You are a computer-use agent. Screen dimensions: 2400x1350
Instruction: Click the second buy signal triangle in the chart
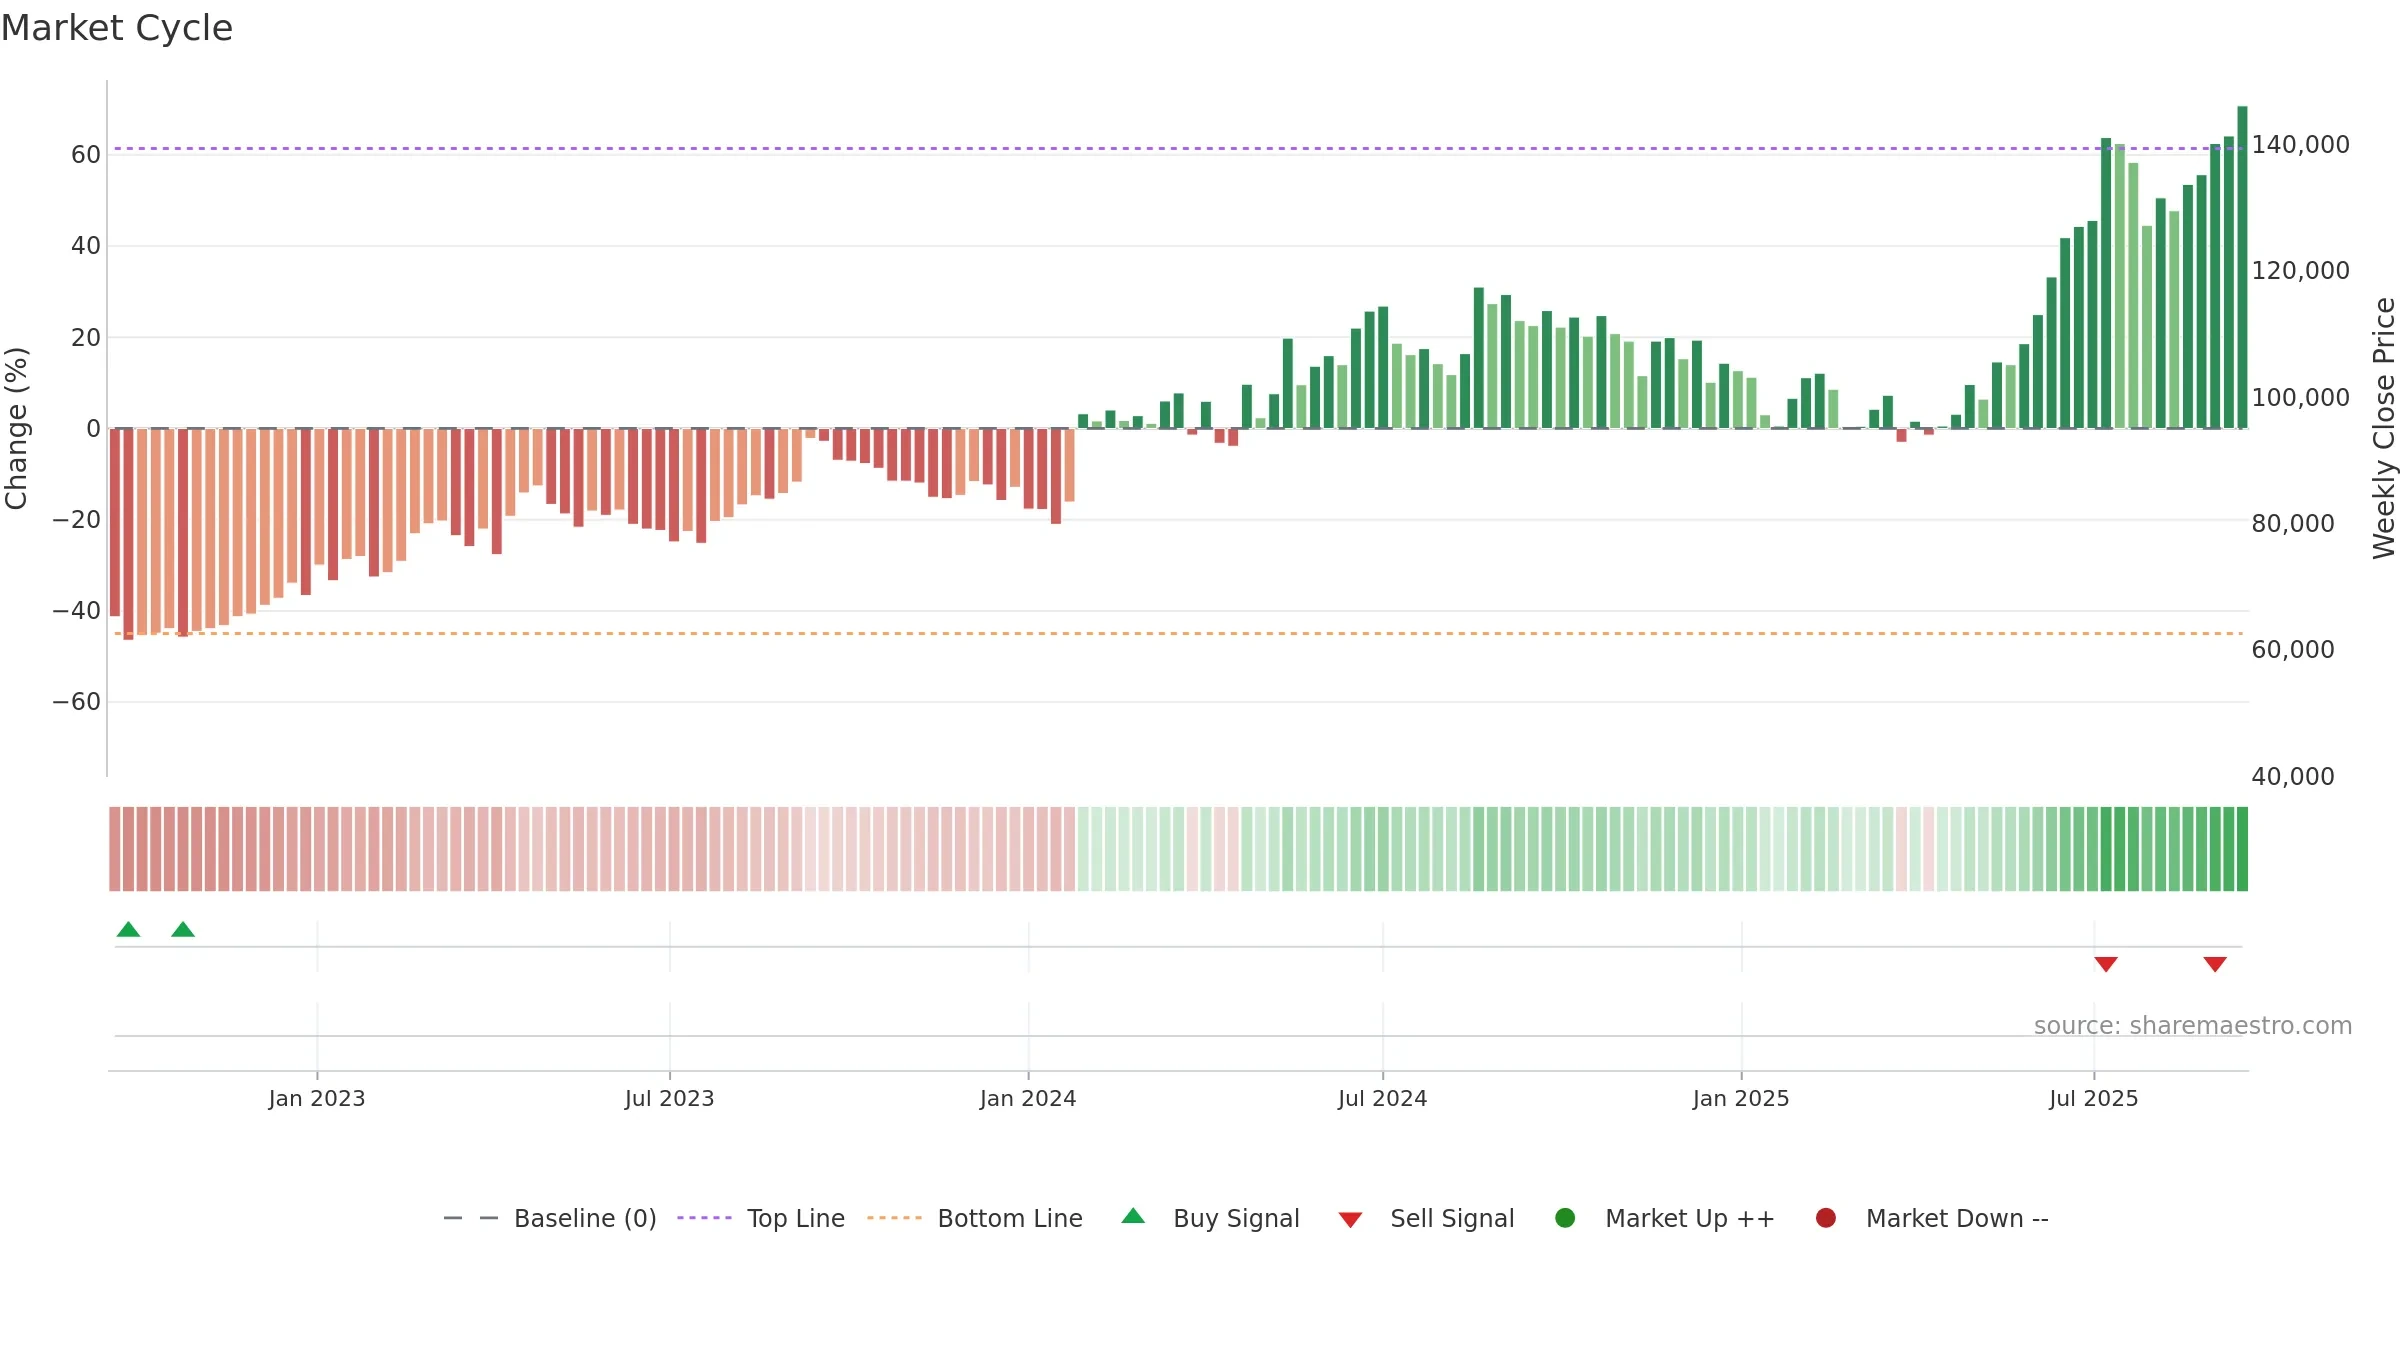[183, 929]
